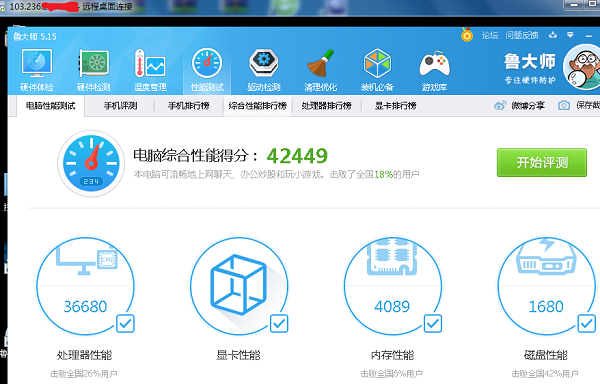Open the 论坛 forum link
Viewport: 600px width, 384px height.
pyautogui.click(x=490, y=35)
